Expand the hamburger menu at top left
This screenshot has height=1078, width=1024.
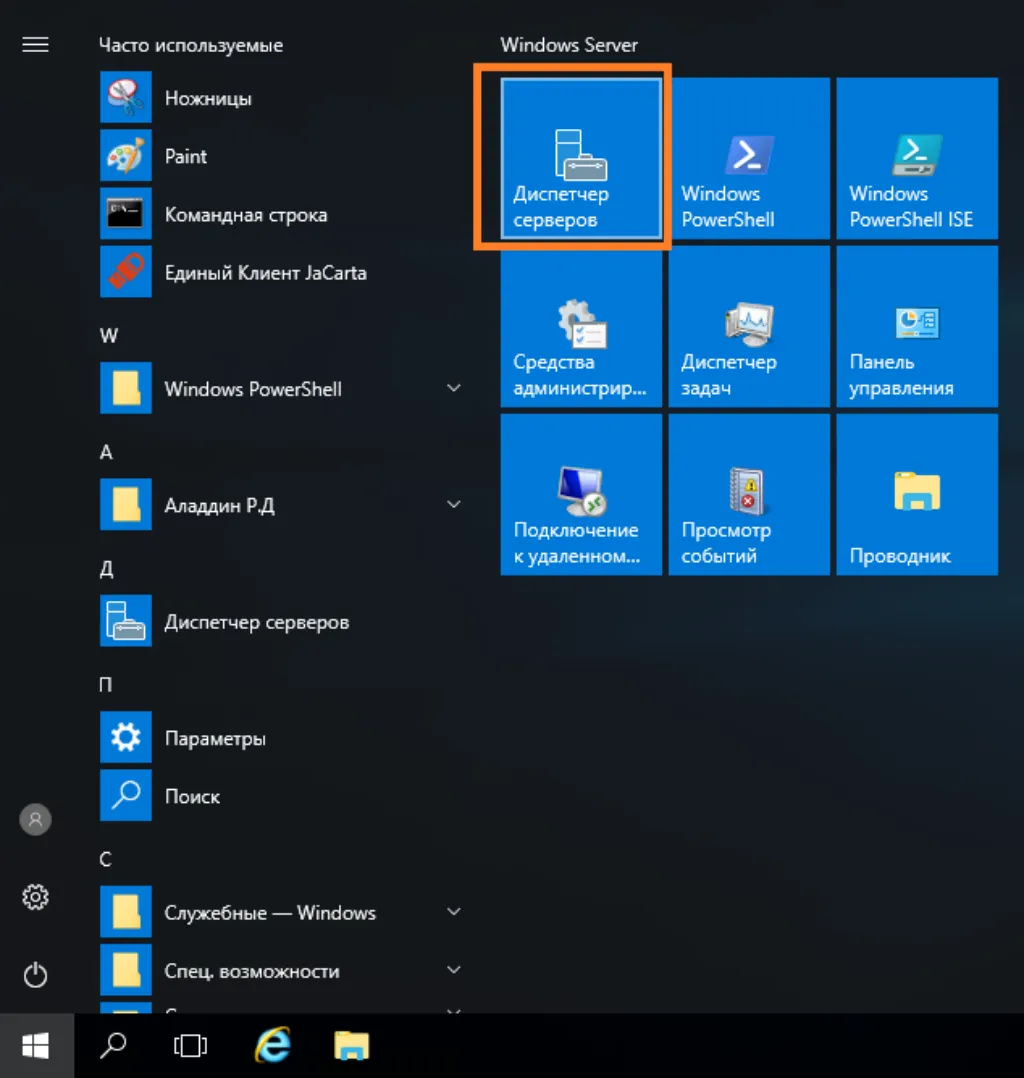tap(35, 45)
